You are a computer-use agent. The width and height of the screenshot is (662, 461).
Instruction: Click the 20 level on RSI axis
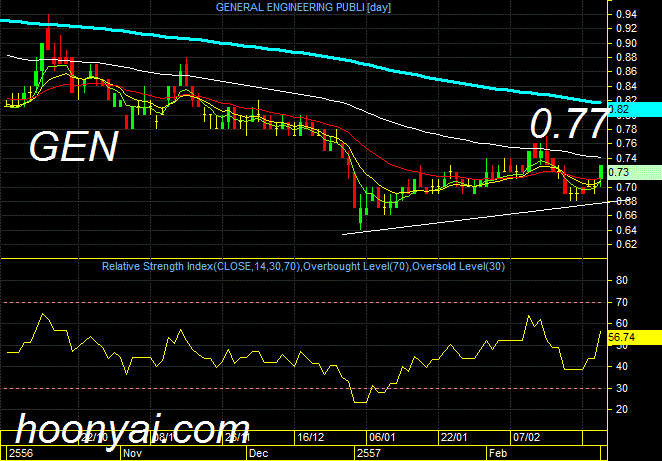(621, 409)
